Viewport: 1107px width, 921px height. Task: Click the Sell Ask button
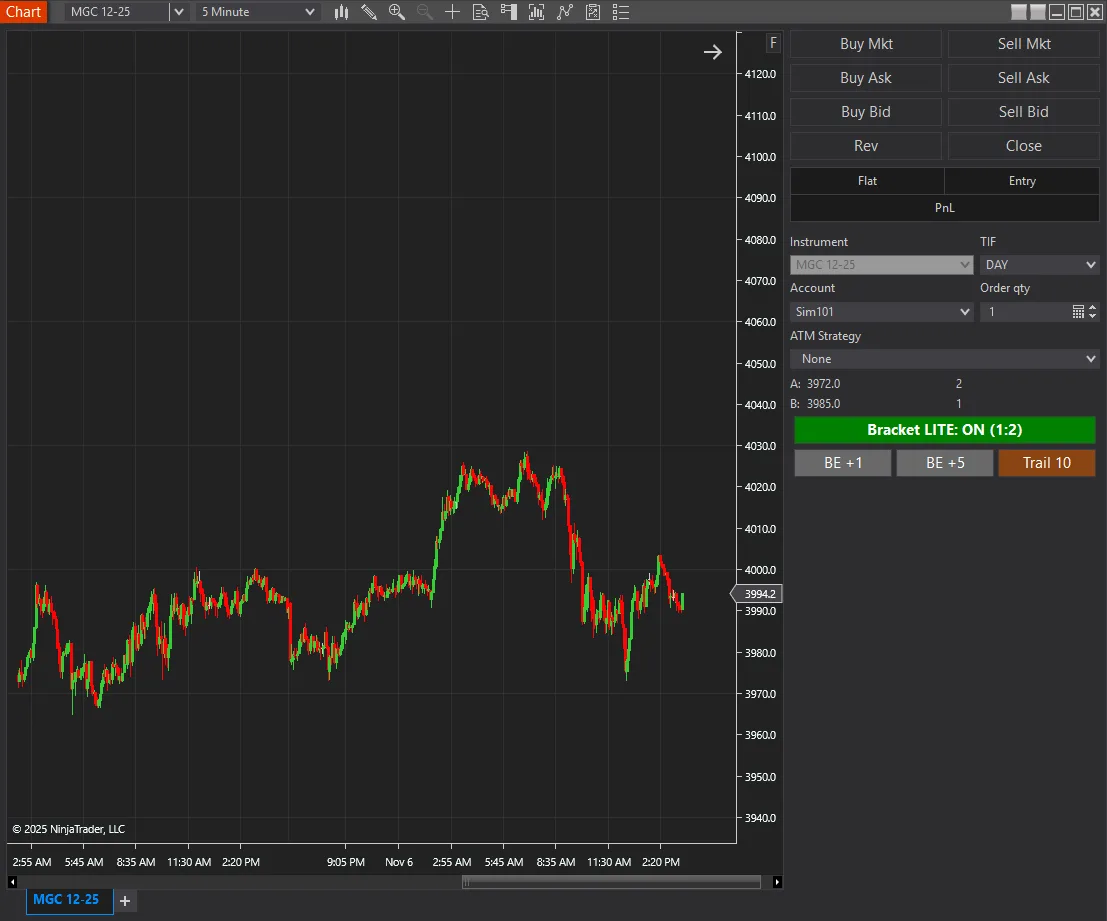tap(1024, 78)
